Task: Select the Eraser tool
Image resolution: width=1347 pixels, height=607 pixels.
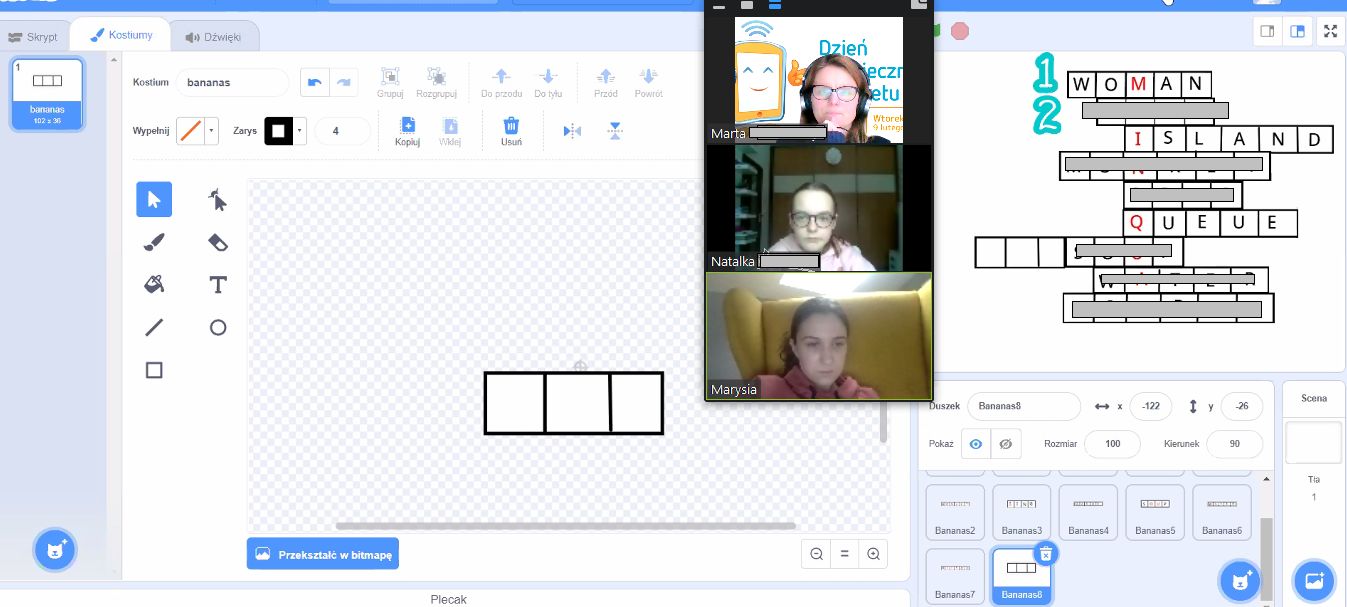Action: tap(218, 242)
